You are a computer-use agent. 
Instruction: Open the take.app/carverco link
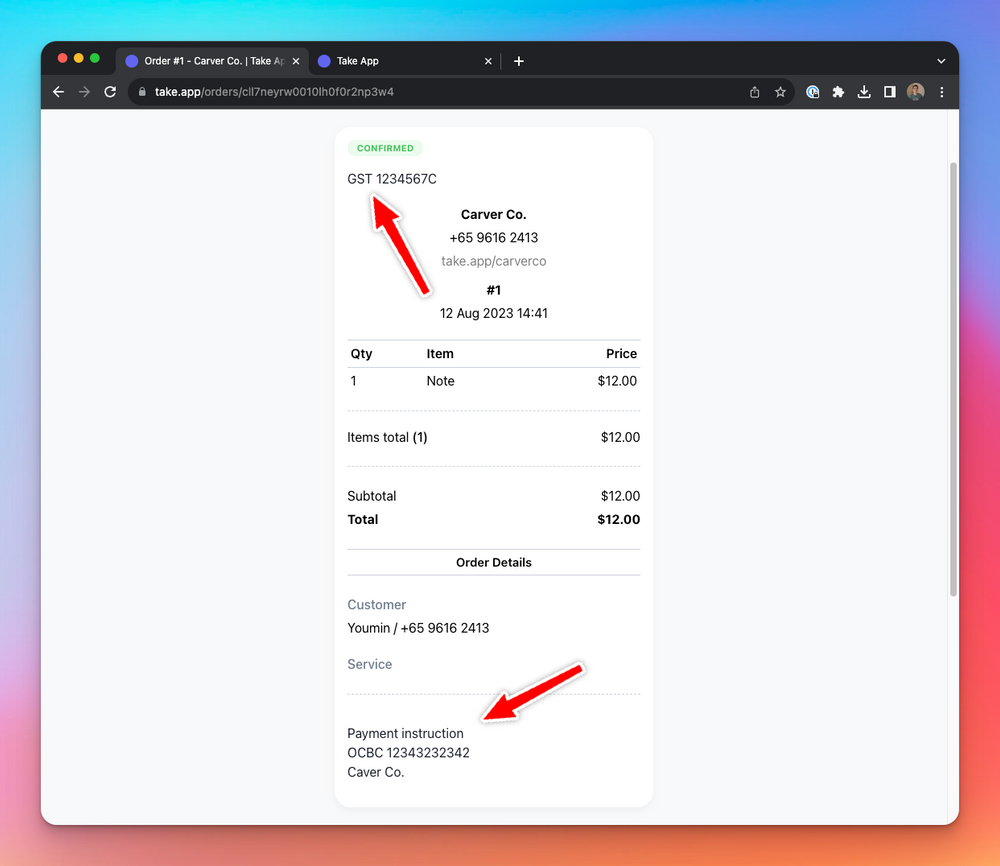tap(494, 261)
